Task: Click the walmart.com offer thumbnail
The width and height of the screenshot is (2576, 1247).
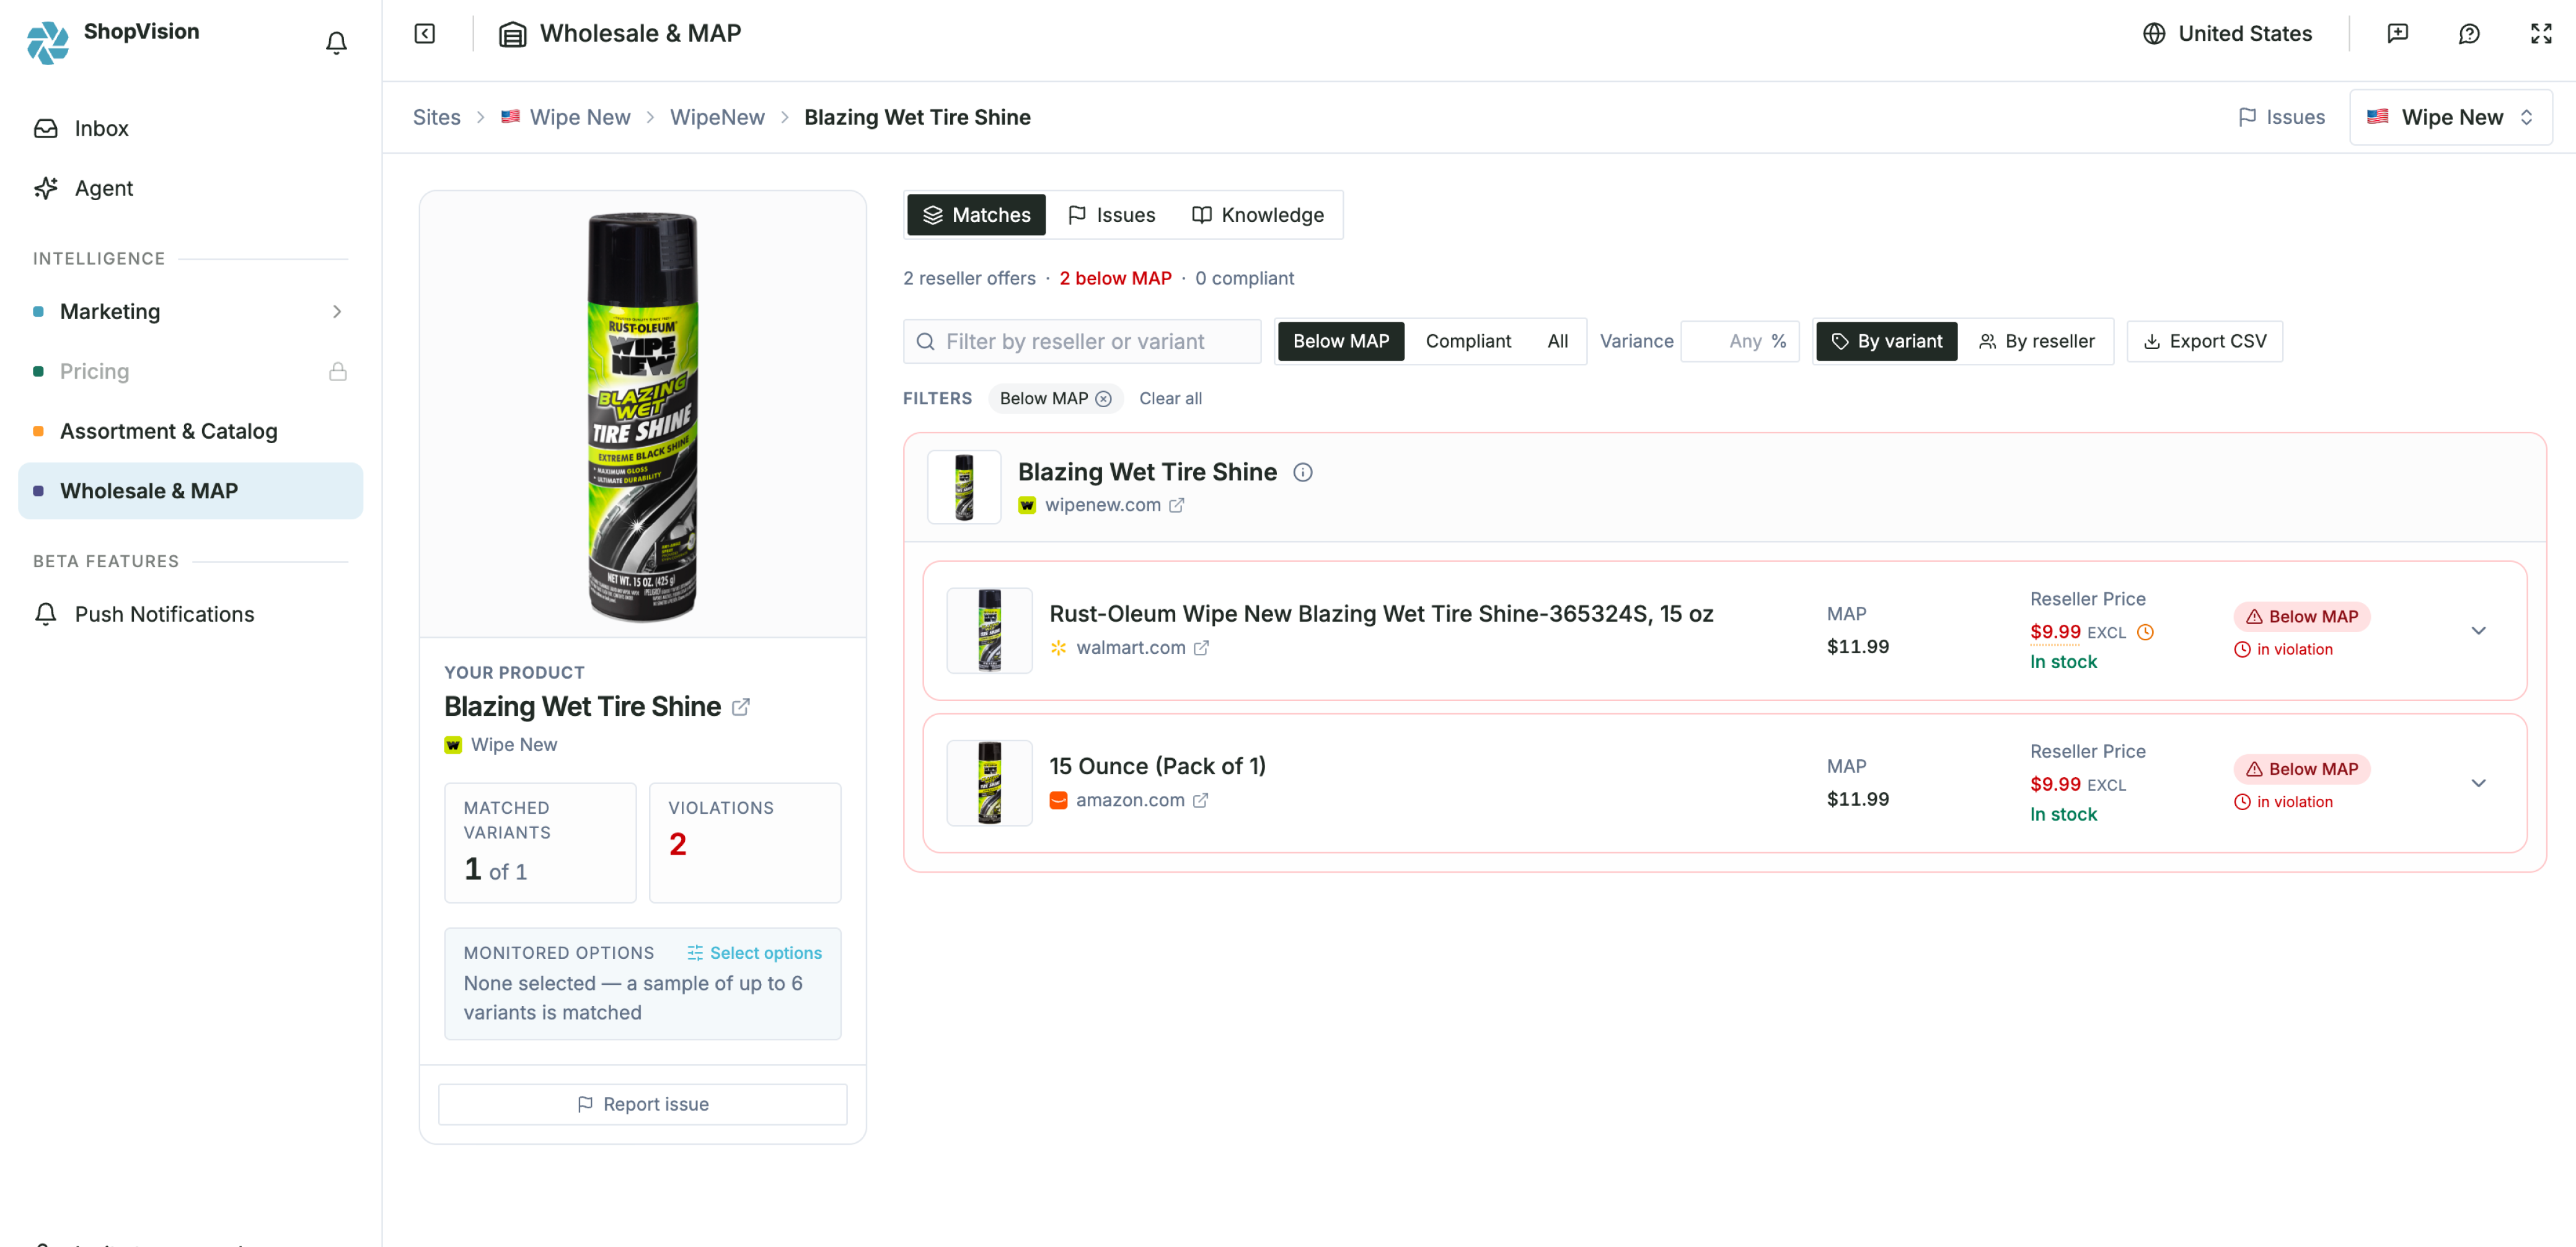Action: pyautogui.click(x=989, y=631)
